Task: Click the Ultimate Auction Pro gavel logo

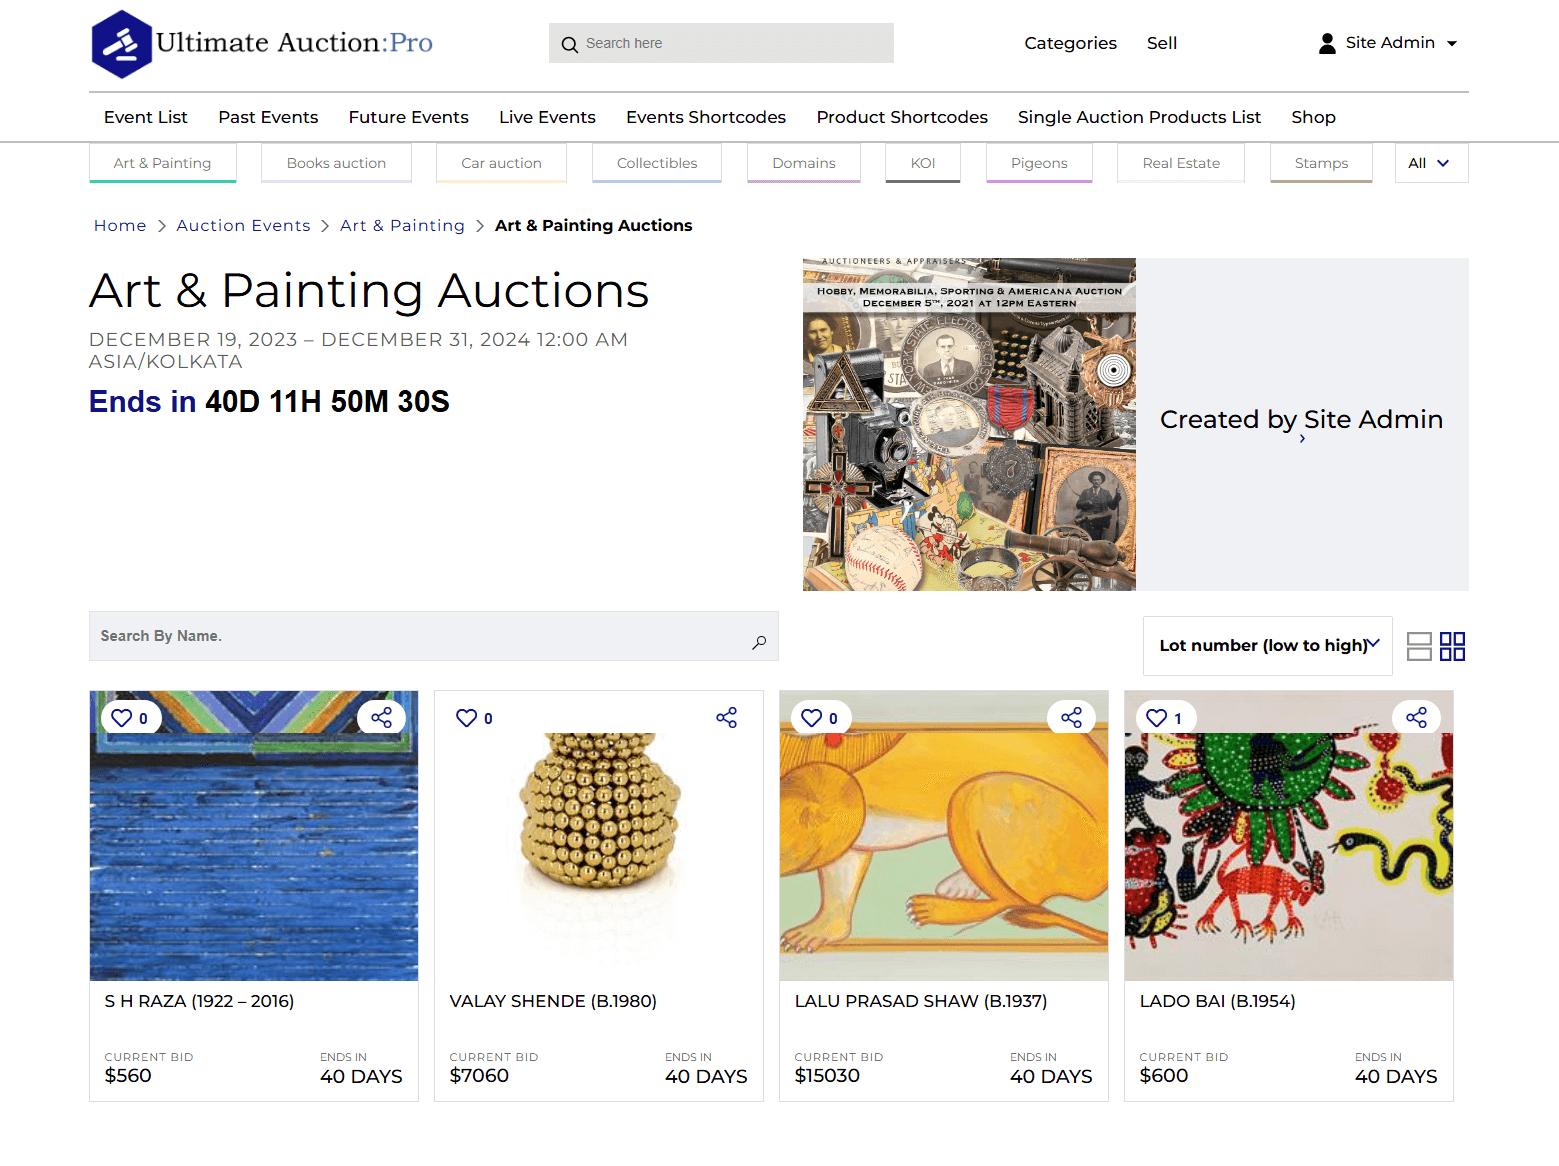Action: pyautogui.click(x=121, y=44)
